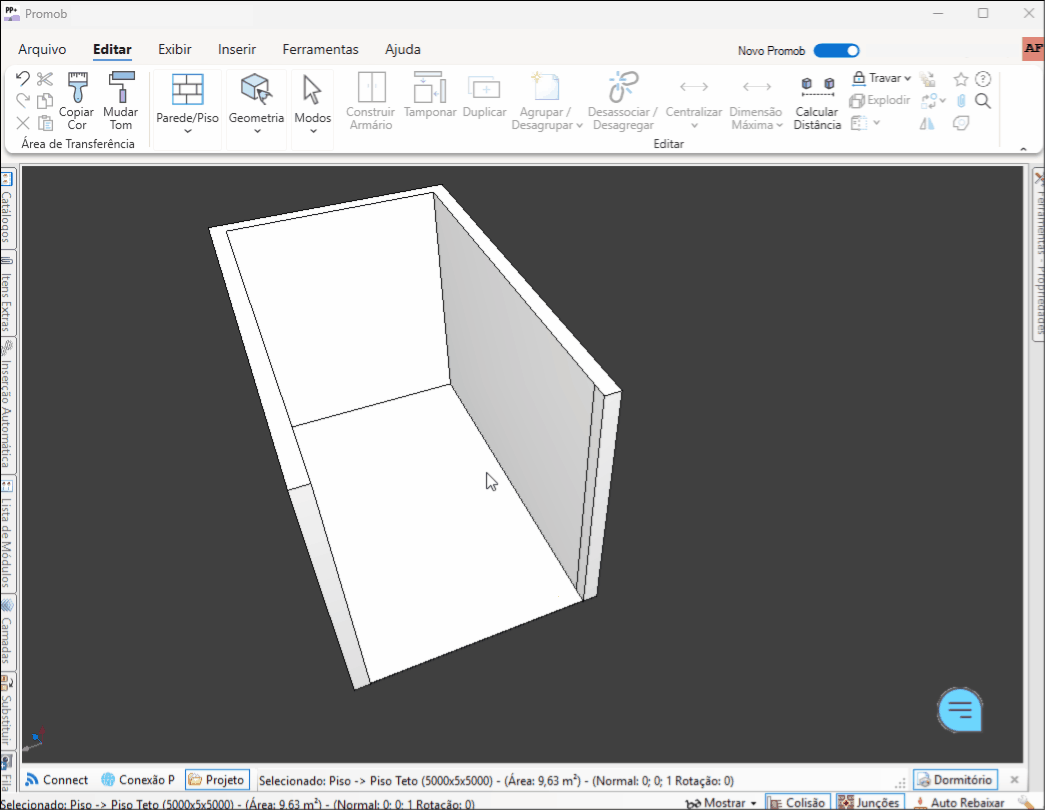Click the undo arrow icon
1045x810 pixels.
pyautogui.click(x=23, y=79)
